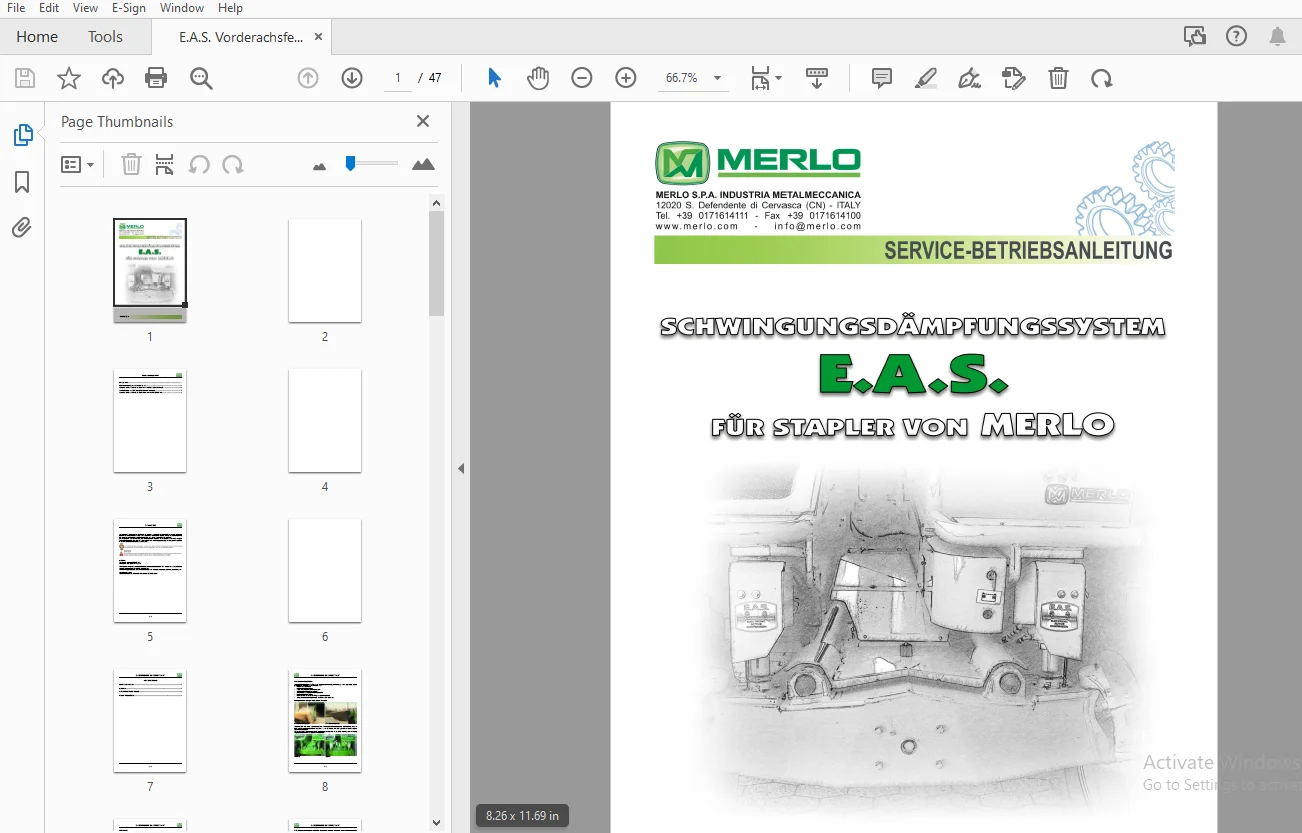Toggle scrolling page display mode
The width and height of the screenshot is (1302, 833).
pos(817,78)
